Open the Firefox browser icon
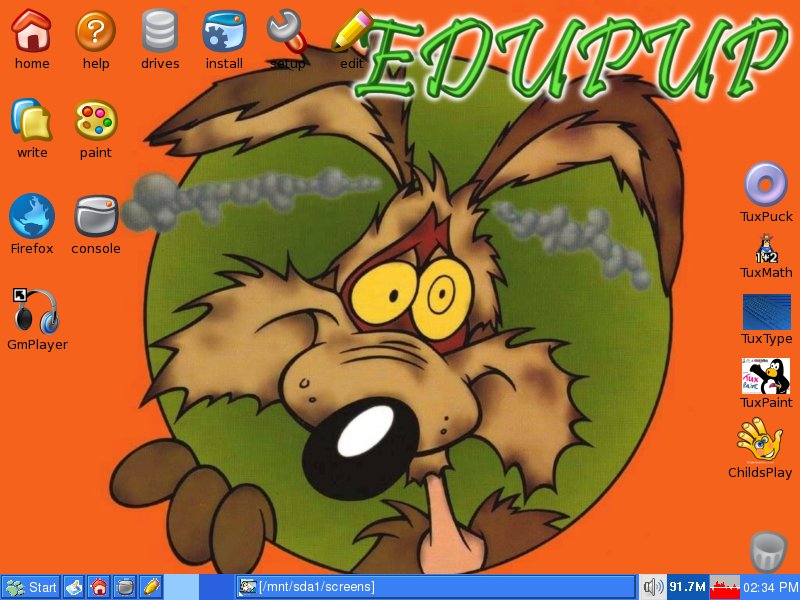Image resolution: width=800 pixels, height=600 pixels. [x=32, y=216]
